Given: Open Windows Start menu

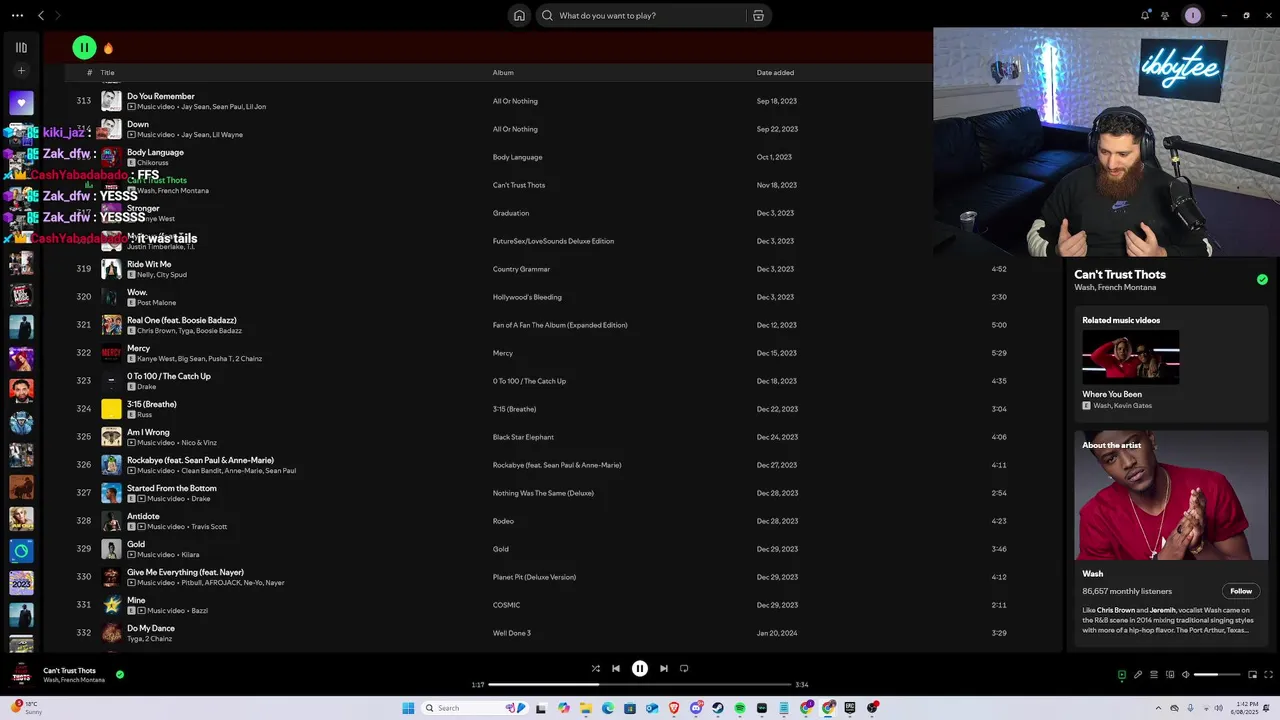Looking at the screenshot, I should point(408,708).
